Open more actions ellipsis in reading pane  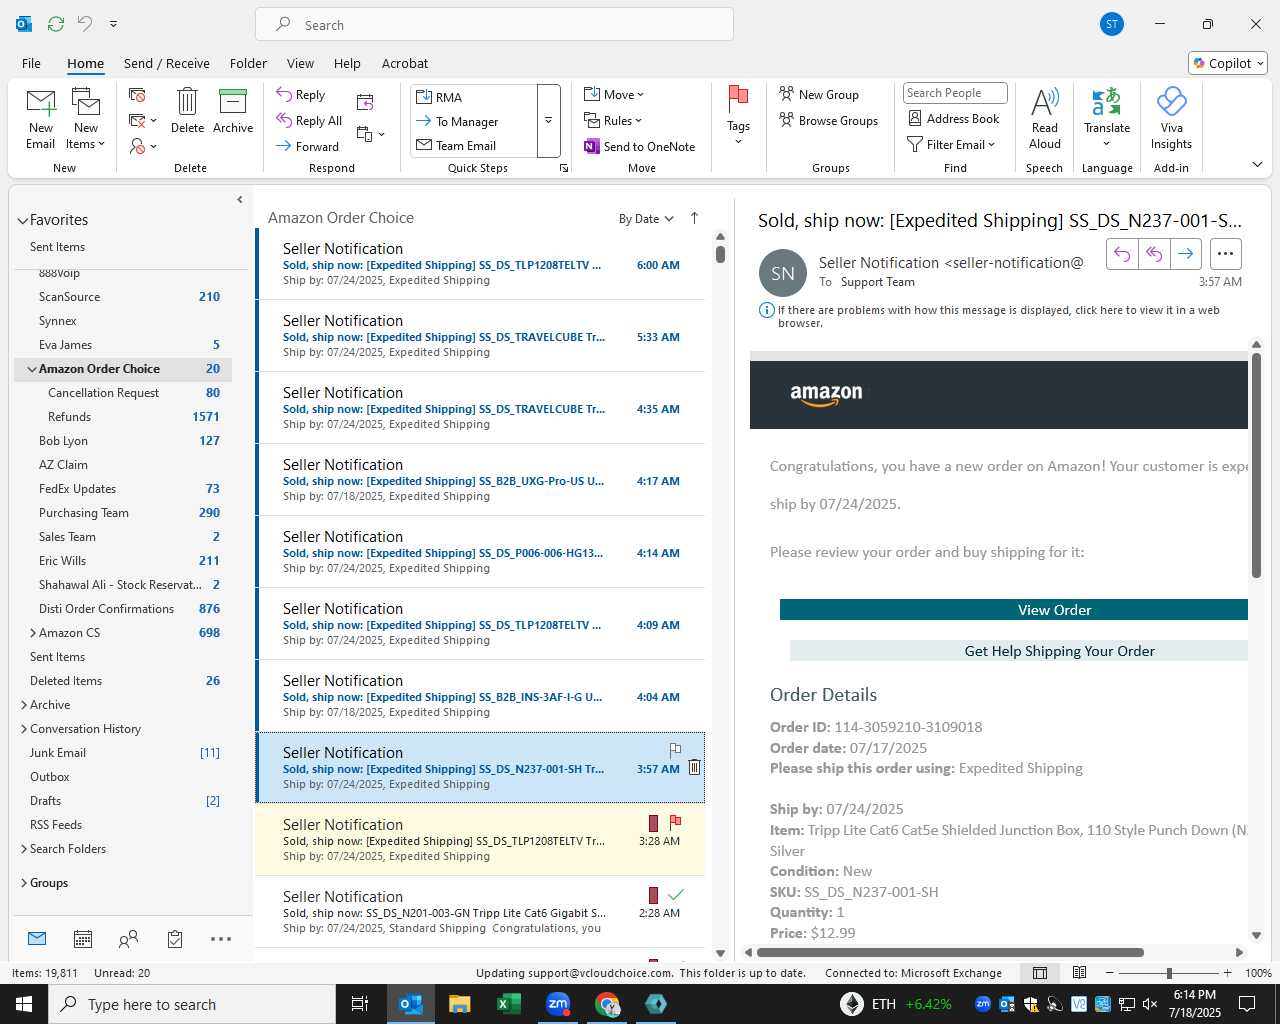click(x=1226, y=254)
